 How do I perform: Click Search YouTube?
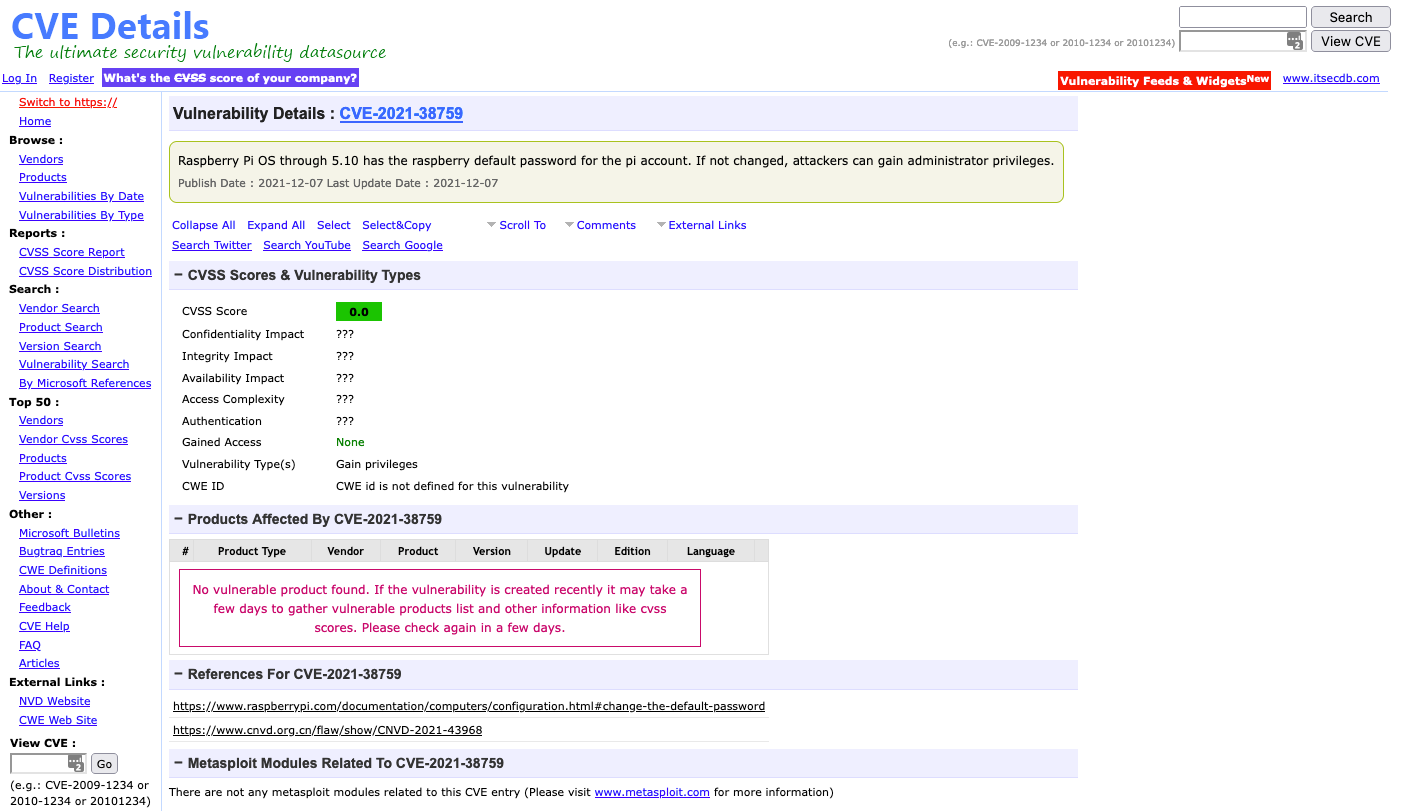[x=307, y=245]
